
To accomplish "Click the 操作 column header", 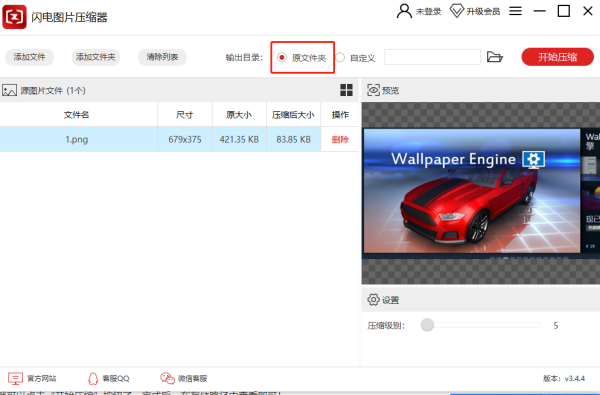I will coord(340,115).
